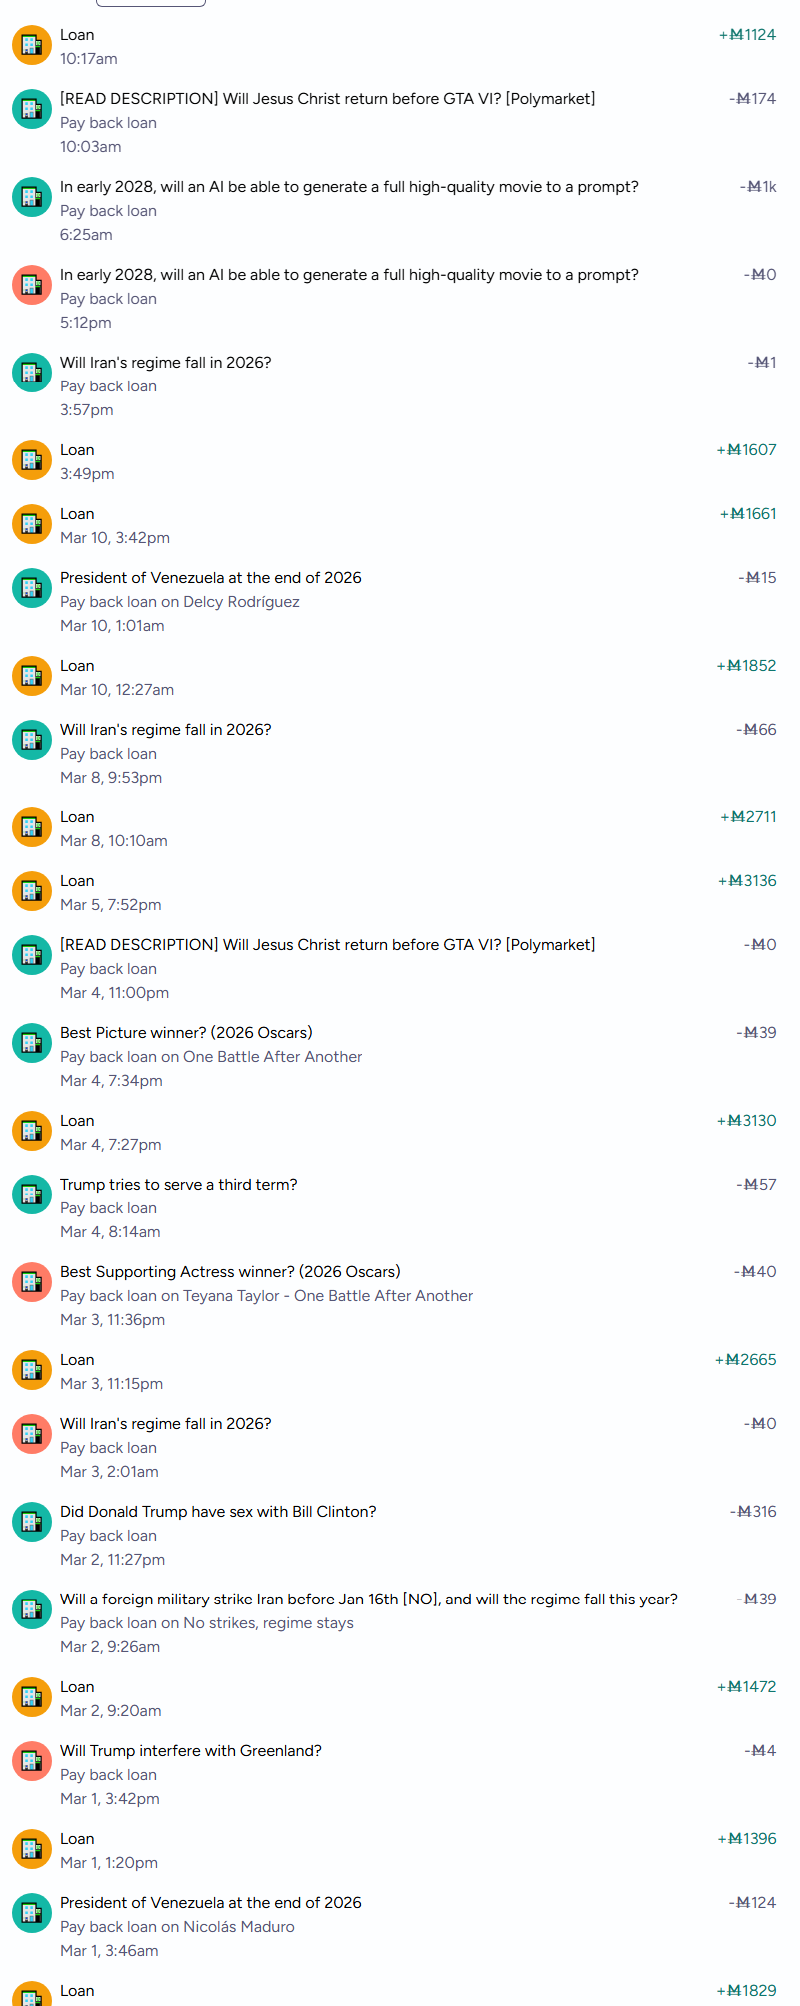
Task: Click the red icon beside Best Supporting Actress winner
Action: pyautogui.click(x=31, y=1282)
